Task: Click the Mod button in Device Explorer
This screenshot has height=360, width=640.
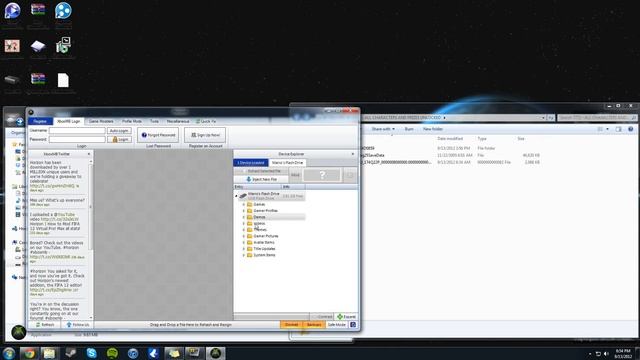Action: (x=296, y=175)
